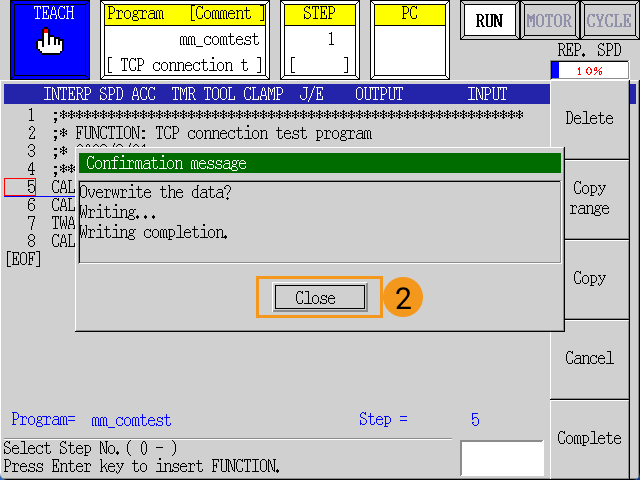This screenshot has height=480, width=640.
Task: Click the 'Writing...' message line
Action: tap(118, 212)
